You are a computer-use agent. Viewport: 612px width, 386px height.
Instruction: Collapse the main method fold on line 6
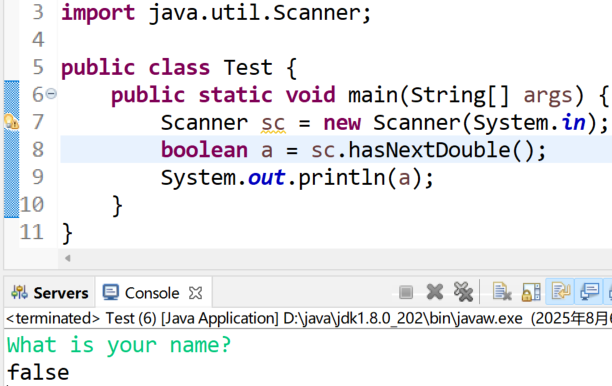[51, 94]
